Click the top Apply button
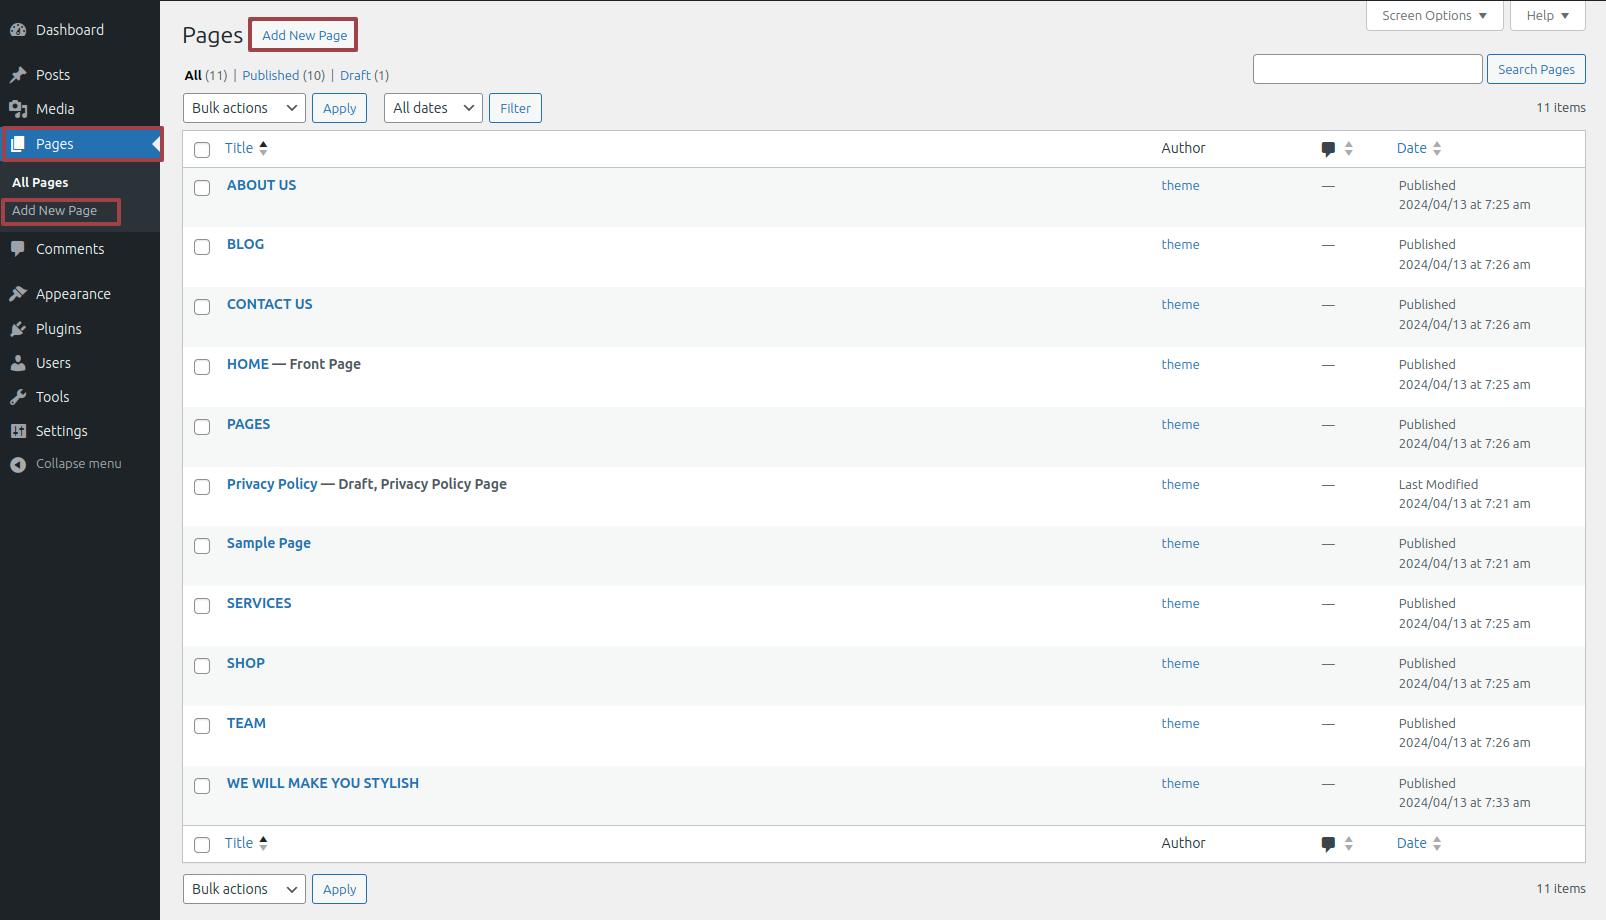 pos(339,108)
